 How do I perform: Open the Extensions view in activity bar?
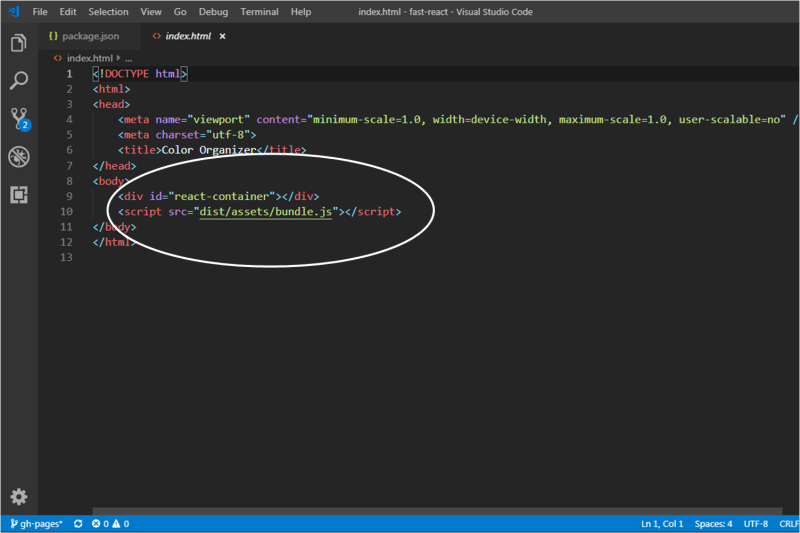[x=19, y=194]
